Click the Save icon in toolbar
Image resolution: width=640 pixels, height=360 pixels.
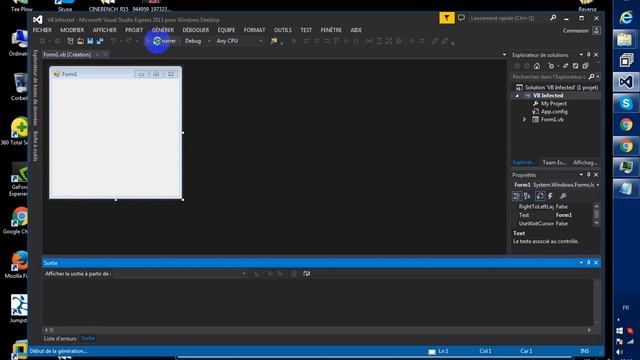click(90, 41)
